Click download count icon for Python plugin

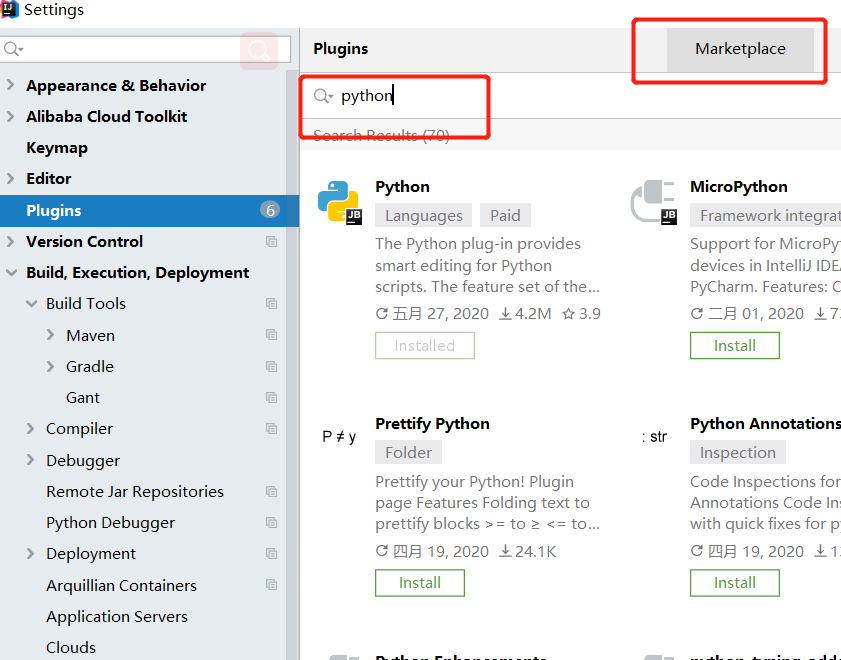click(505, 314)
